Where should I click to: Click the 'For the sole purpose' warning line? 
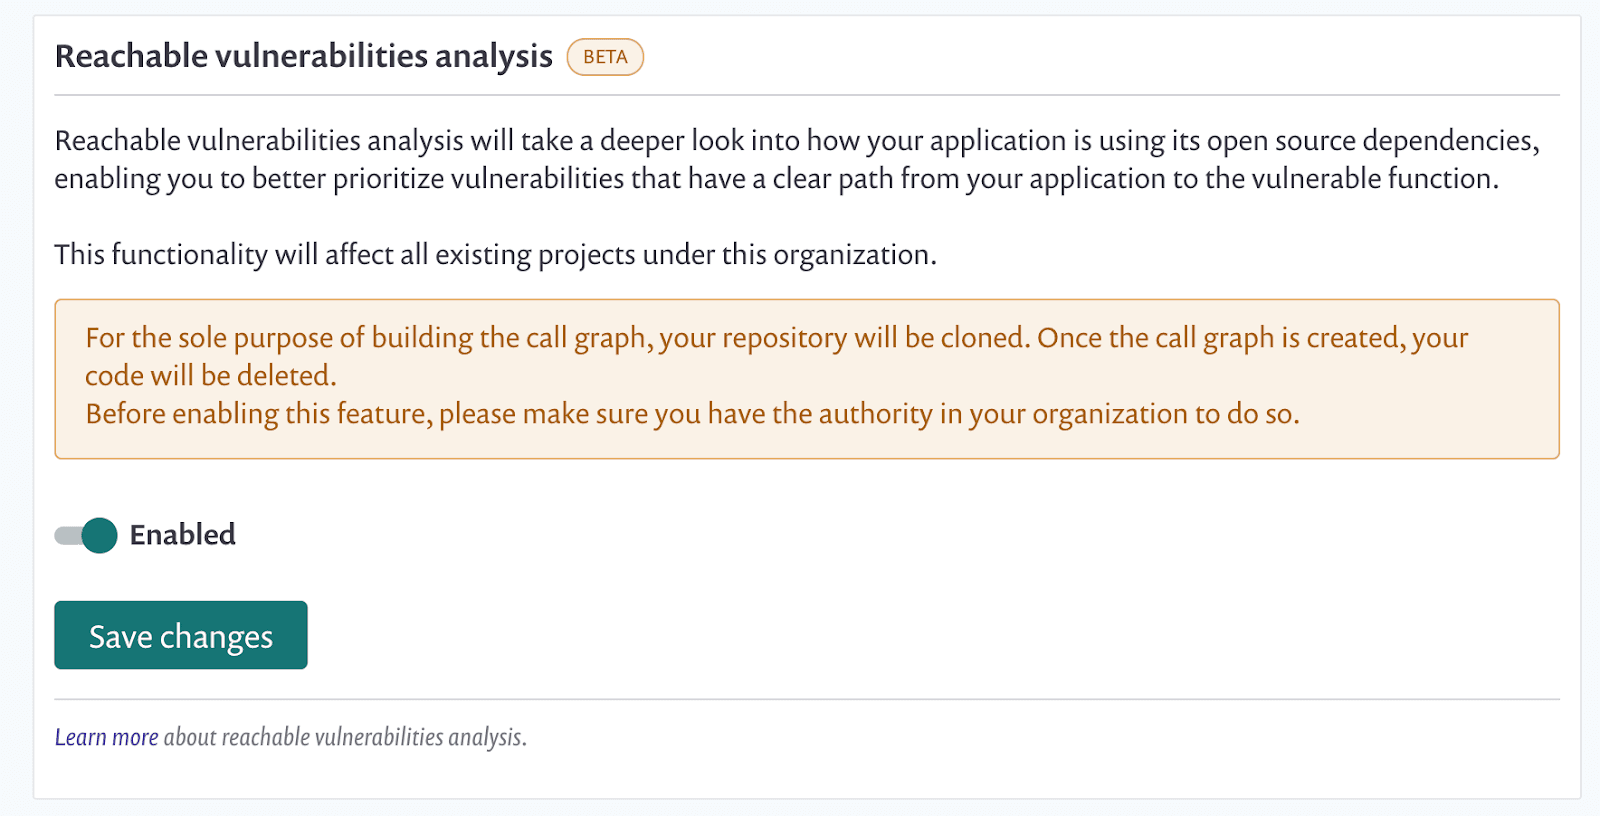[777, 338]
